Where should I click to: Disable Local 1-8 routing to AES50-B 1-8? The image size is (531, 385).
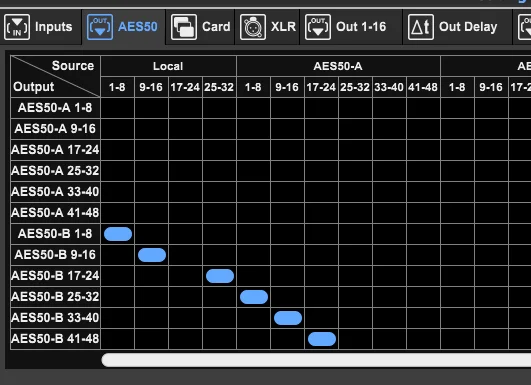pyautogui.click(x=118, y=234)
